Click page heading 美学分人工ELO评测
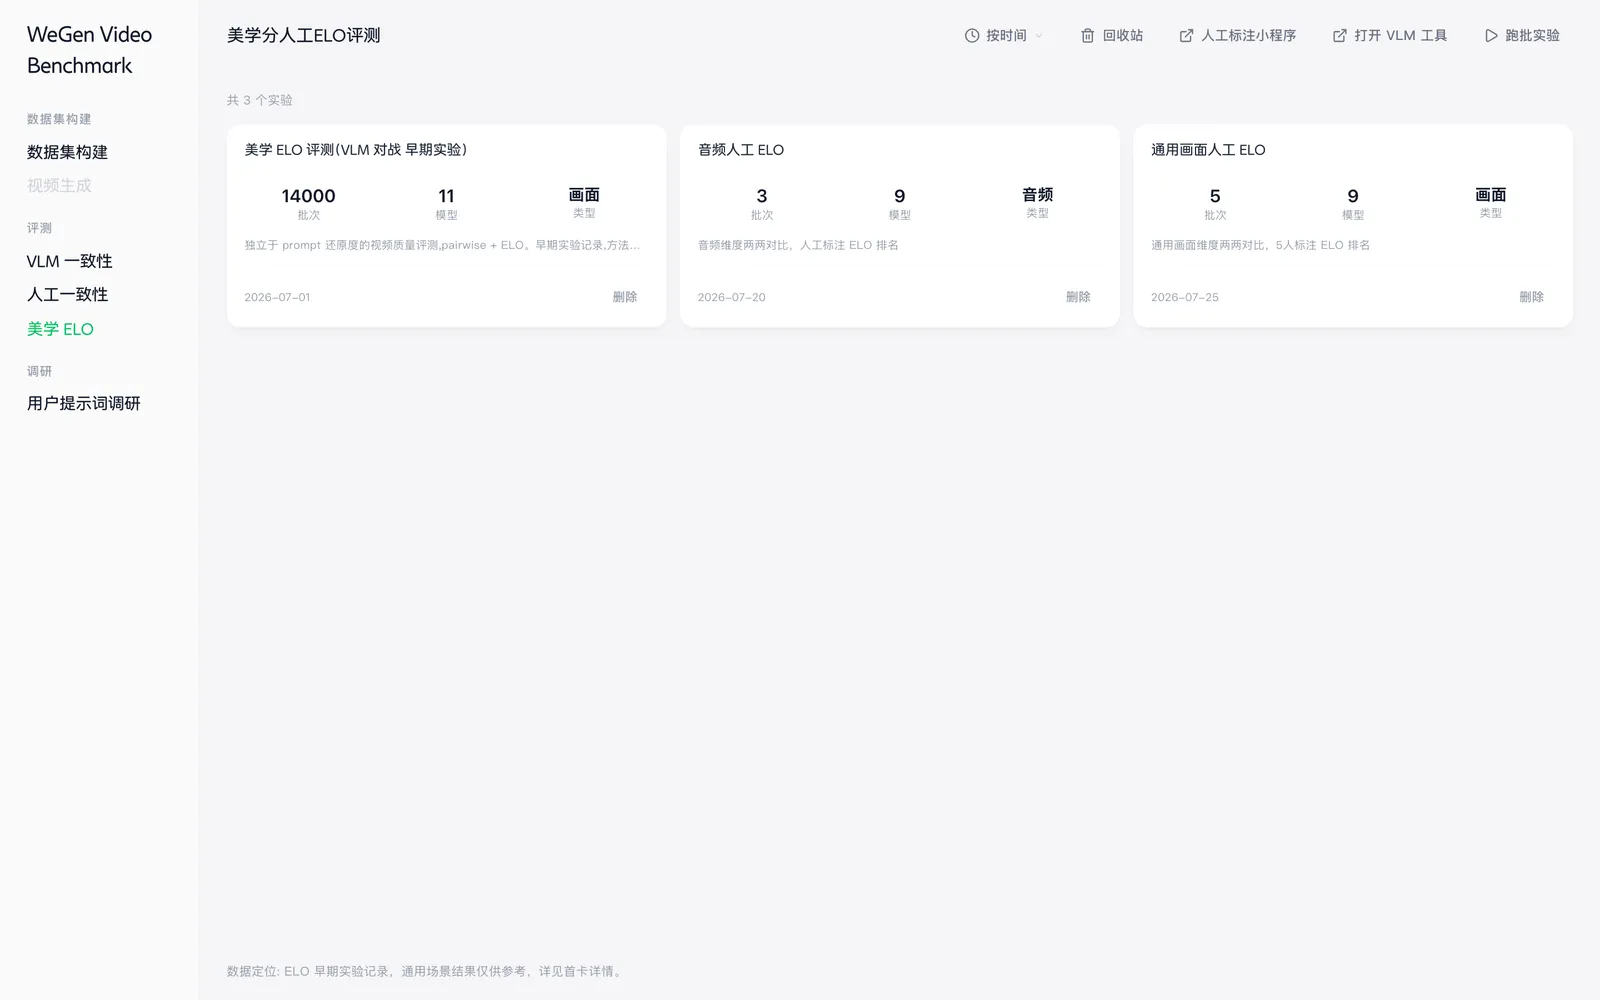1600x1000 pixels. point(304,36)
